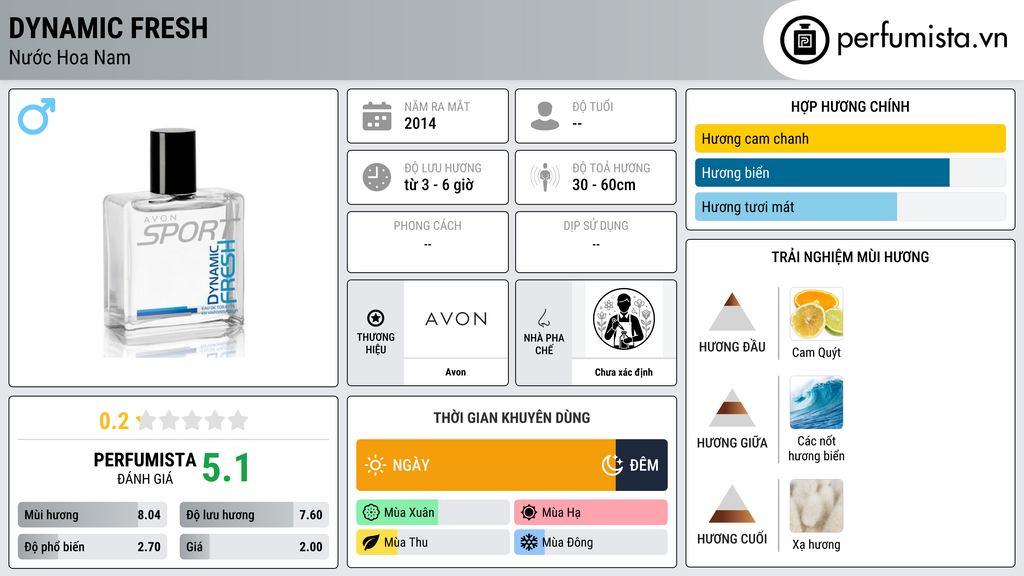Click the Mùa Hạ season bar

[591, 513]
